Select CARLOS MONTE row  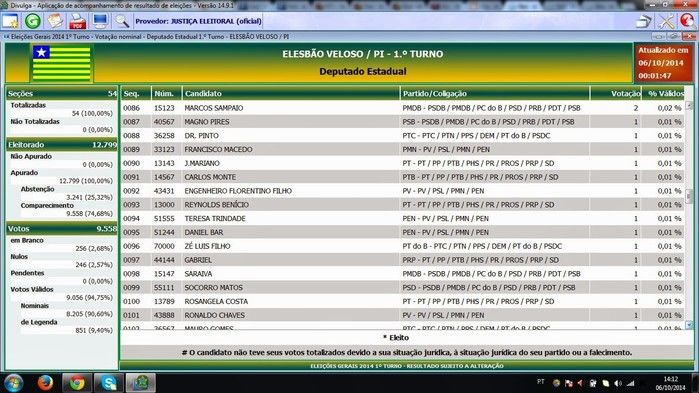click(403, 177)
